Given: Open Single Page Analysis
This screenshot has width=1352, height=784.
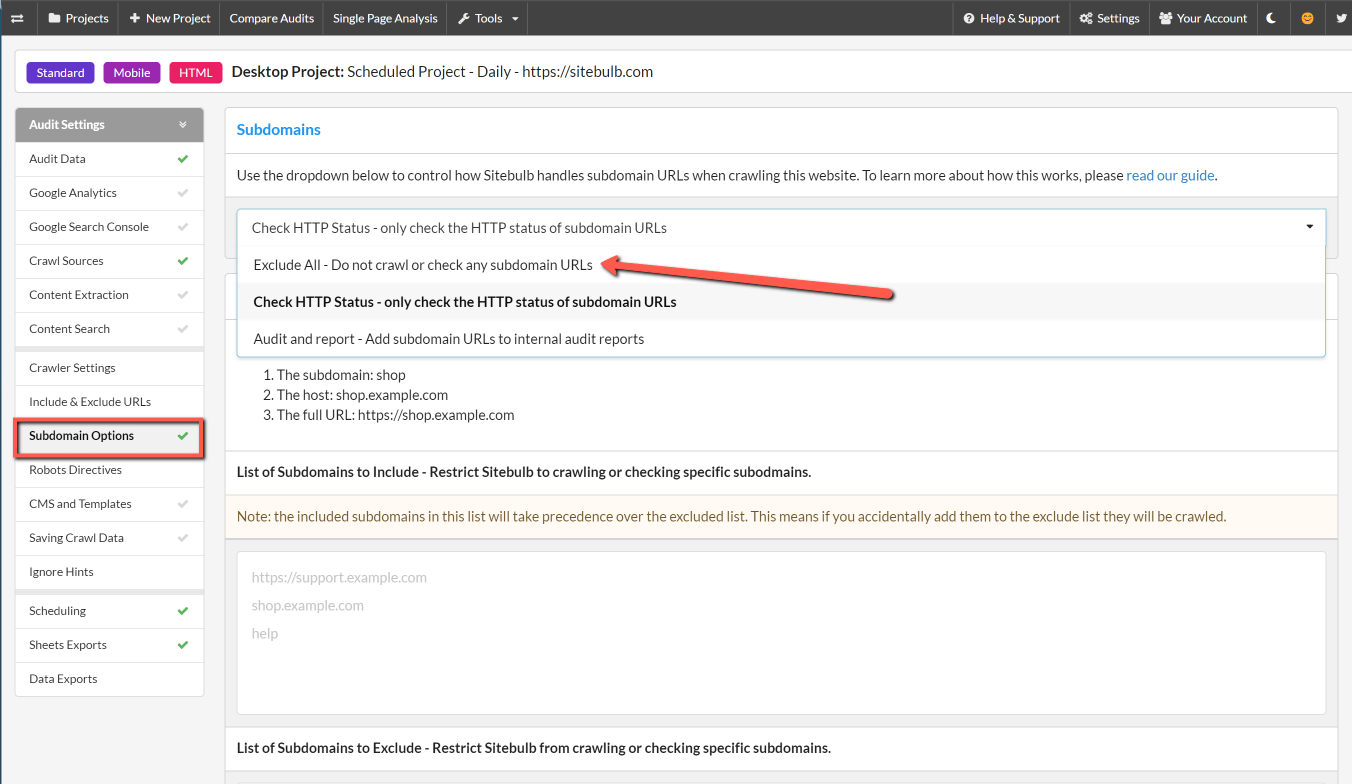Looking at the screenshot, I should click(385, 18).
